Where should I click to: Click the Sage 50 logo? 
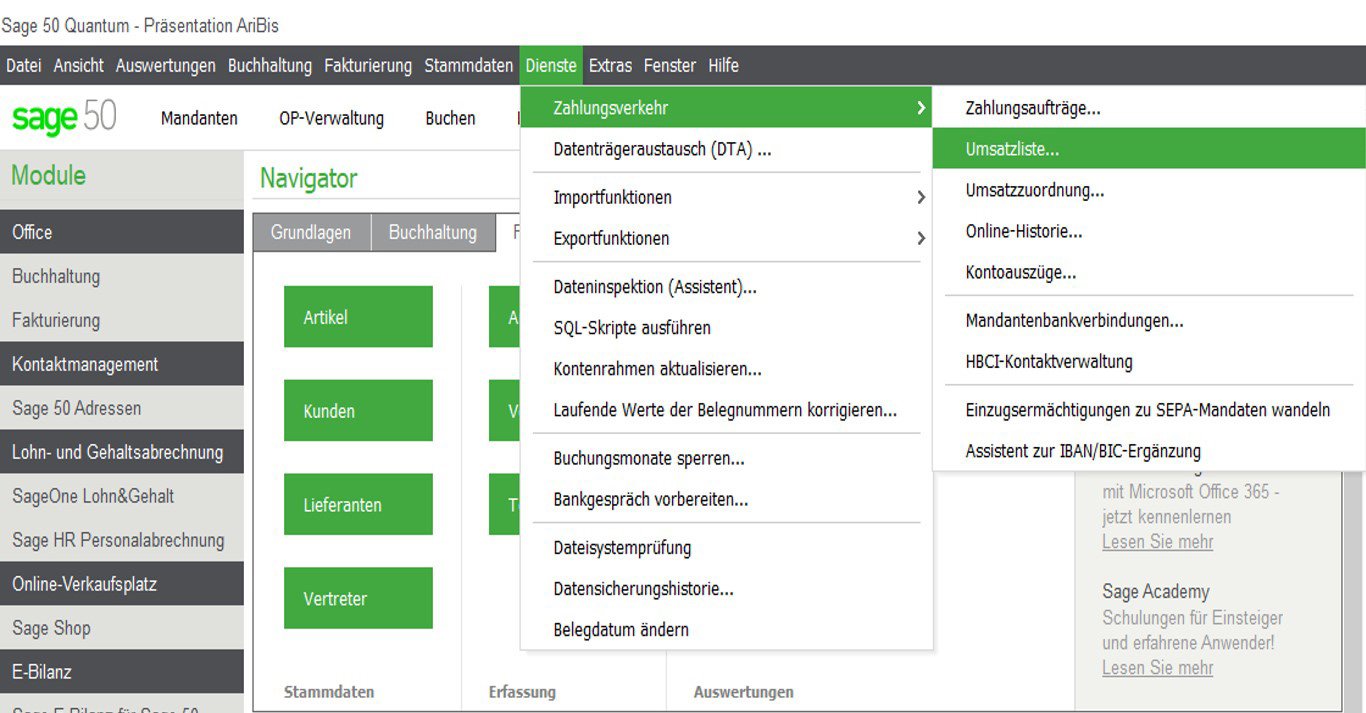[64, 118]
